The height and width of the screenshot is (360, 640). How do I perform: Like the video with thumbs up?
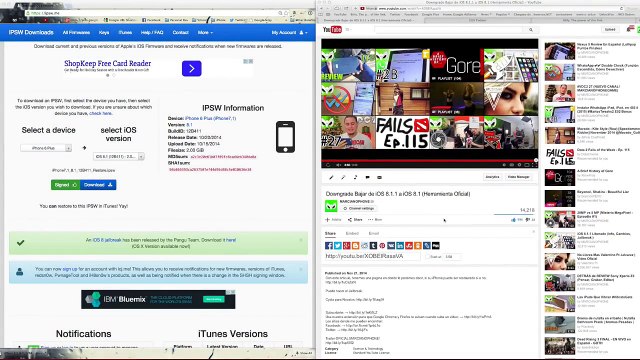click(513, 220)
